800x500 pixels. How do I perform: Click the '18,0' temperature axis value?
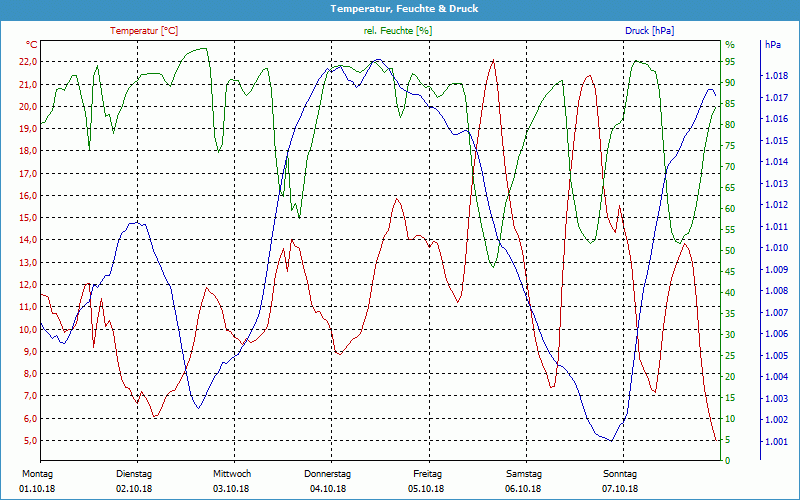pyautogui.click(x=28, y=151)
